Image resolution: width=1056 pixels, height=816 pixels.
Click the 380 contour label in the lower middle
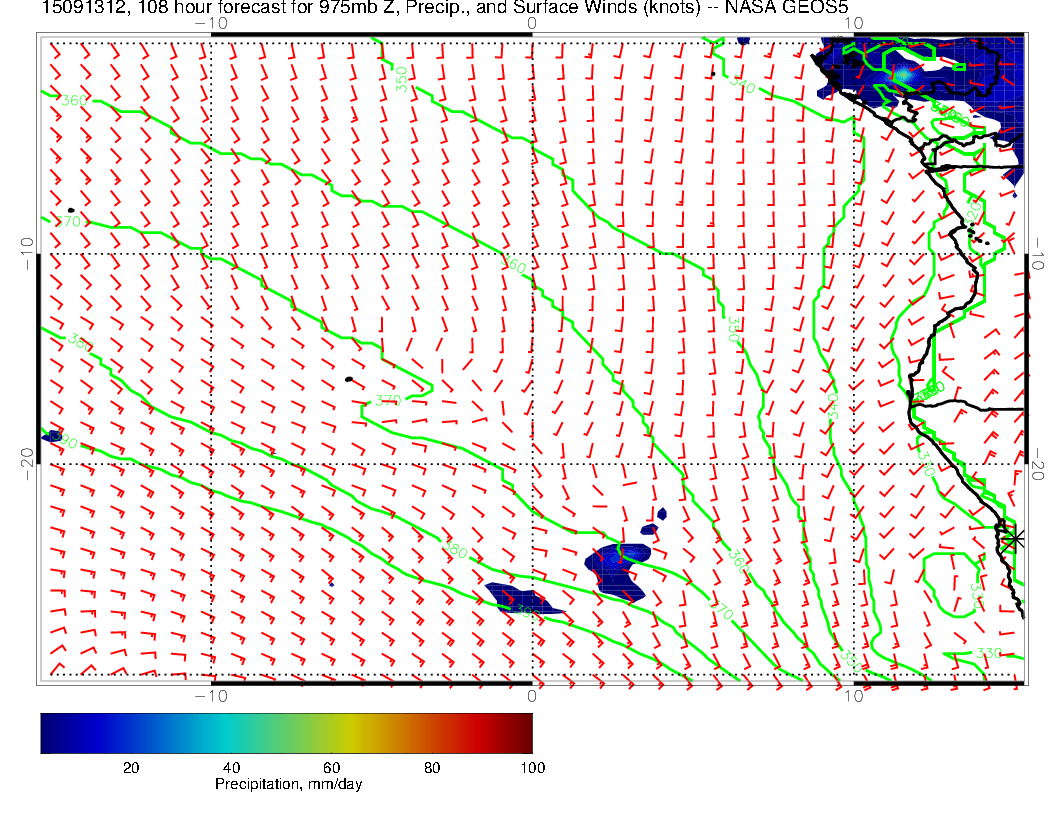455,551
